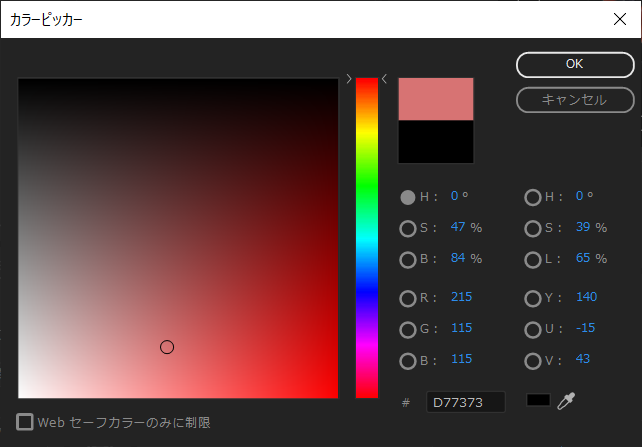This screenshot has width=642, height=447.
Task: Select the YUV Y radio button
Action: pos(533,298)
